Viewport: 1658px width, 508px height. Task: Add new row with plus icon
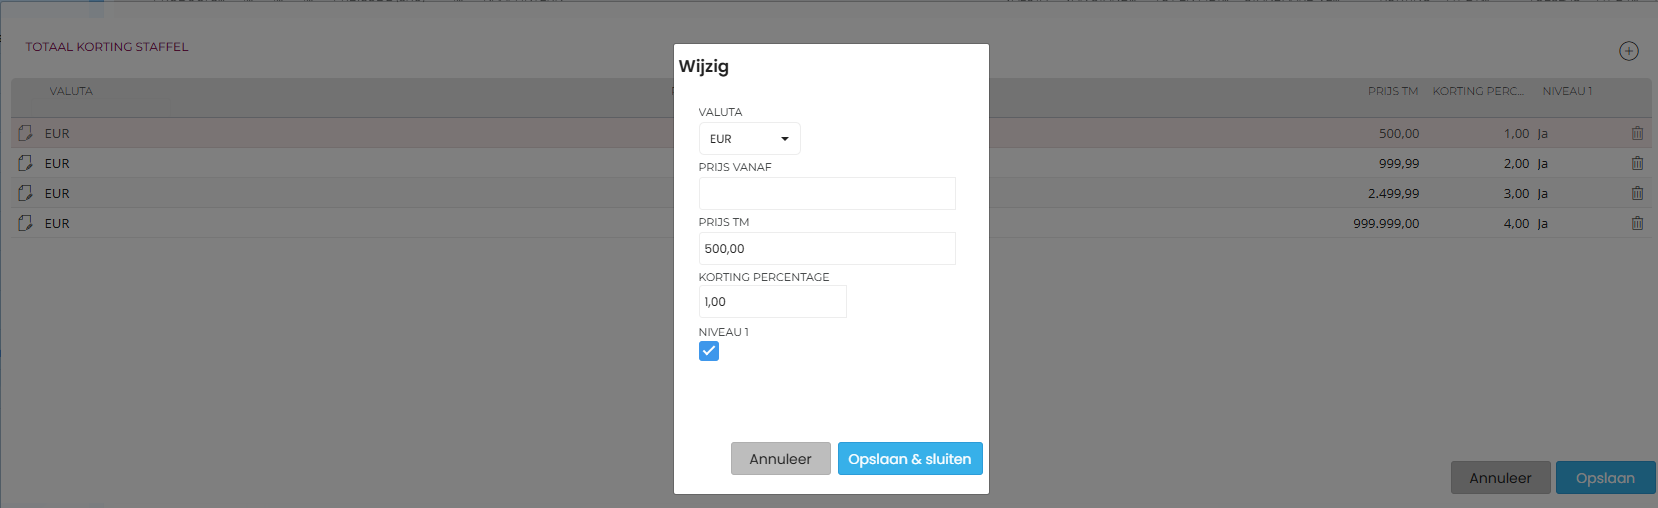click(x=1629, y=51)
